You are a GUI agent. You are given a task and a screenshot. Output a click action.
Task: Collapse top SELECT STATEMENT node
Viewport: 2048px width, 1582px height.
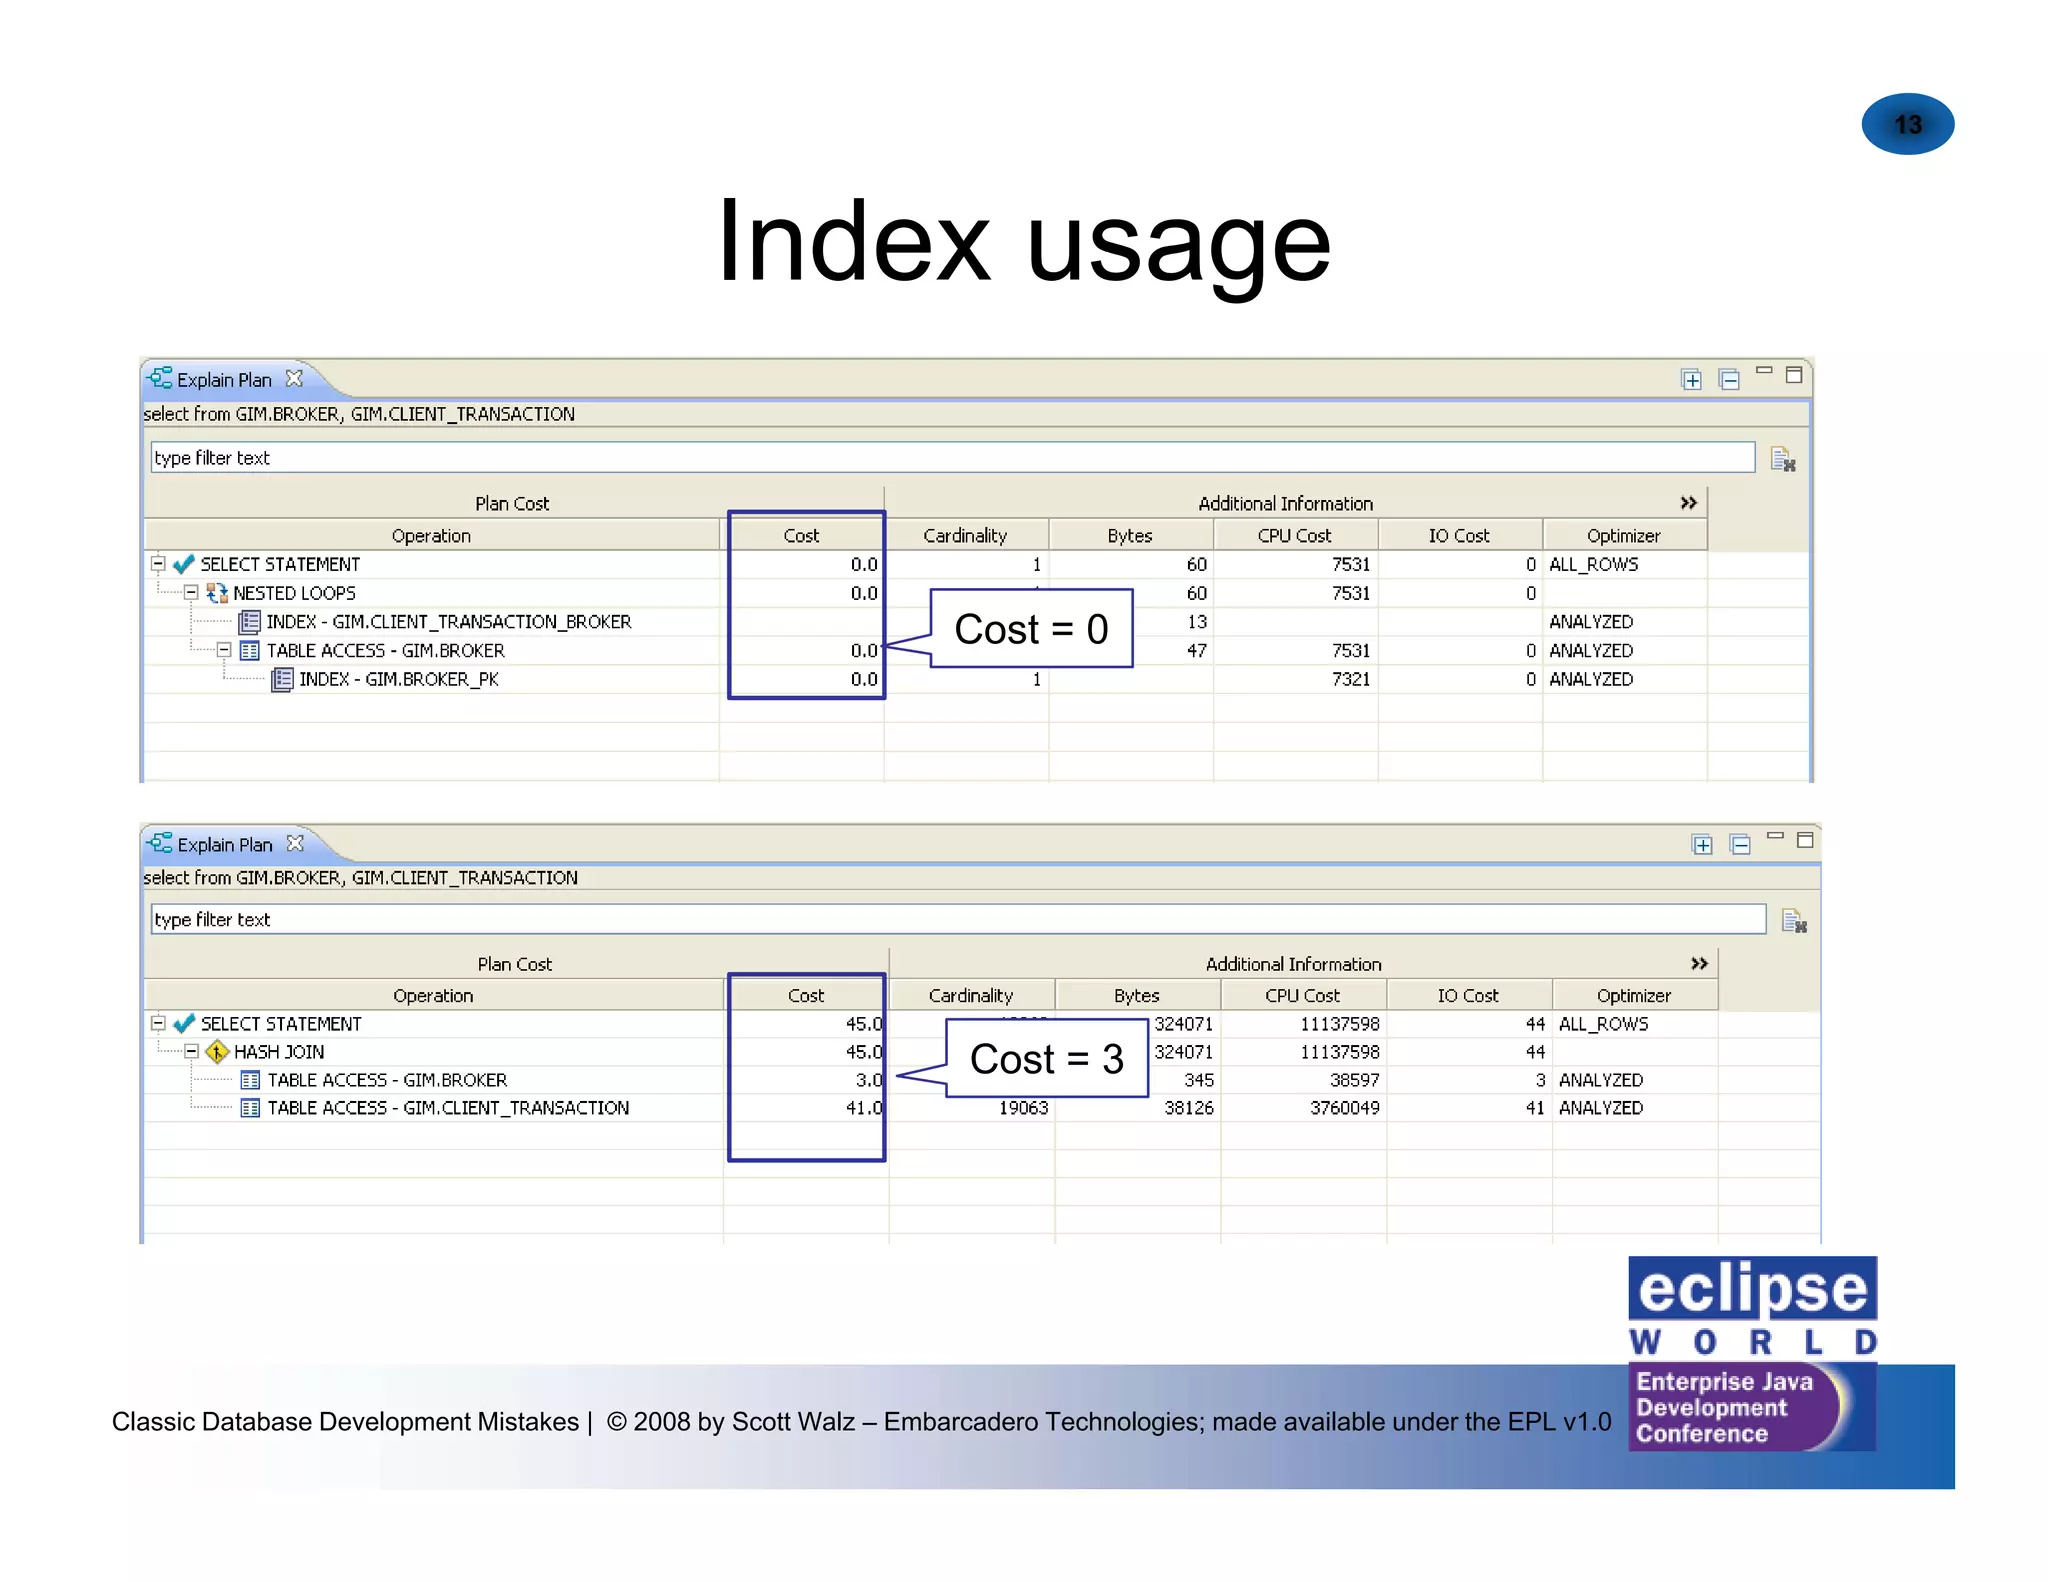coord(158,564)
